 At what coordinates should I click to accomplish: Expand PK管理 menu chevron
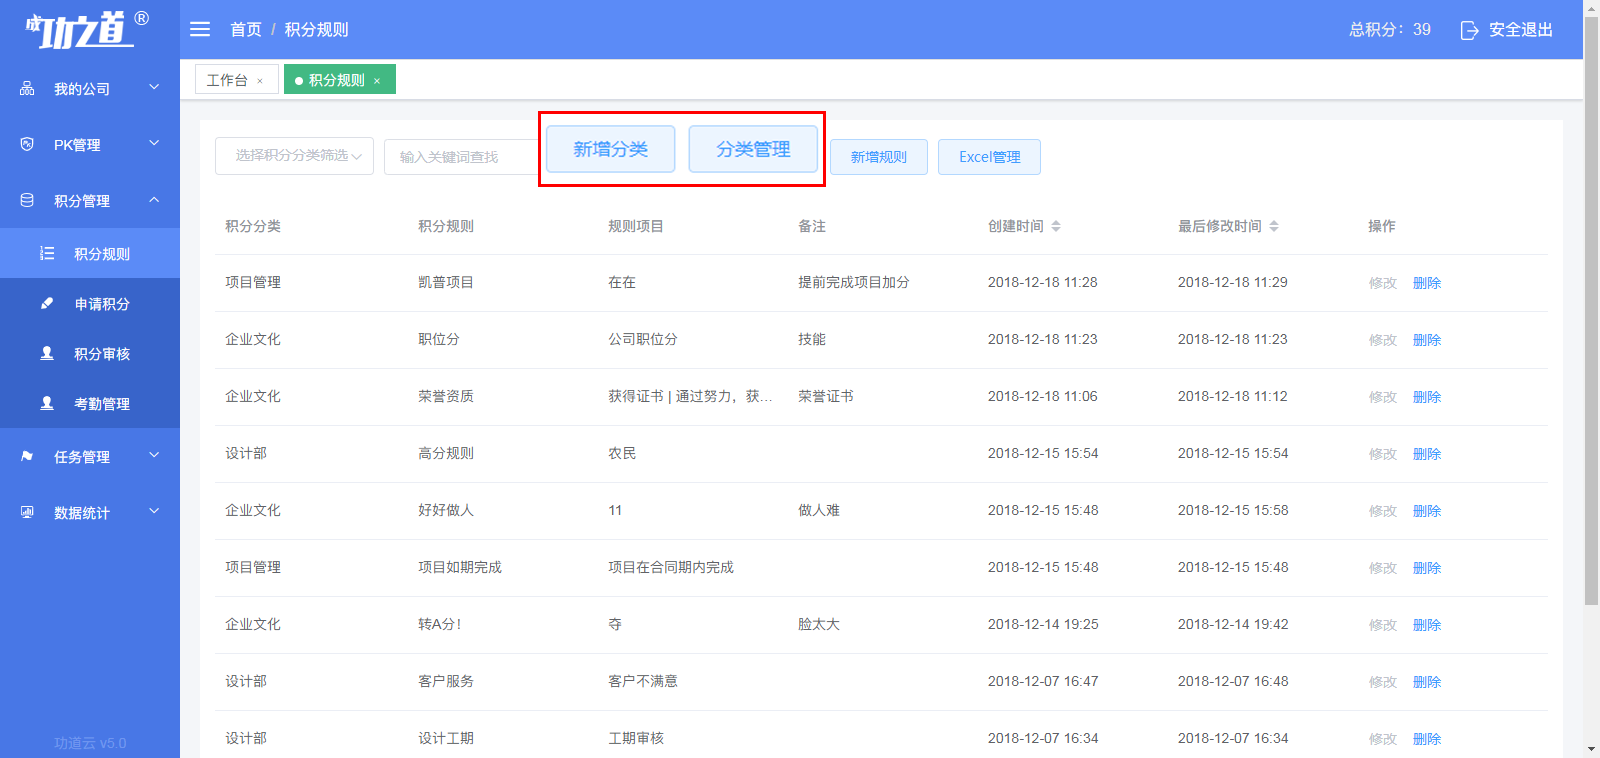pos(154,143)
